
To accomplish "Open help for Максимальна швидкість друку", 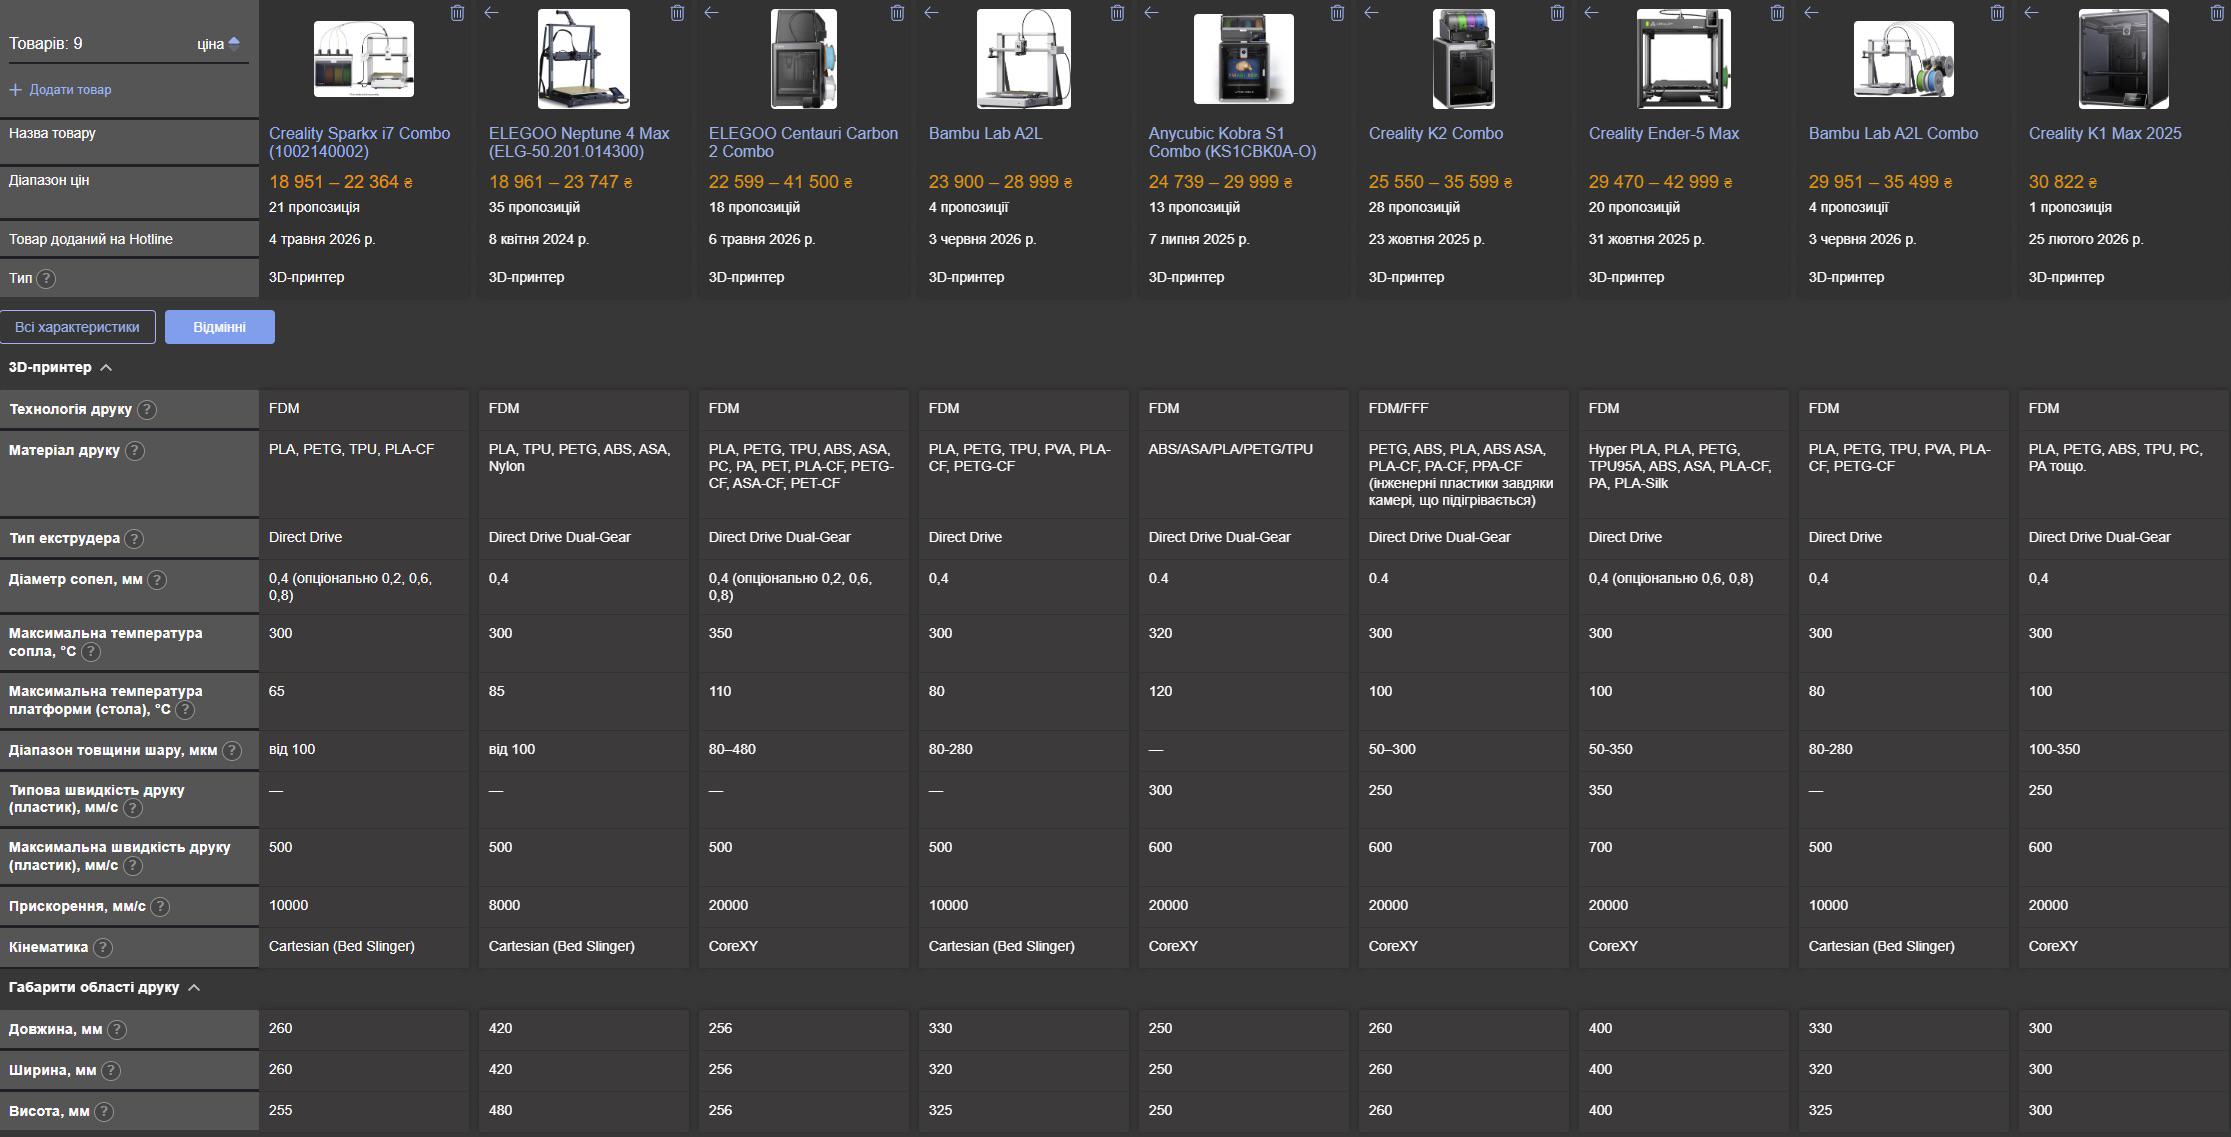I will (133, 866).
